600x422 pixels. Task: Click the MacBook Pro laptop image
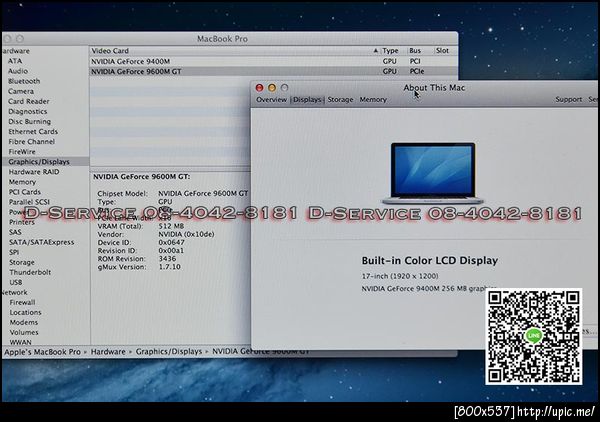[433, 173]
